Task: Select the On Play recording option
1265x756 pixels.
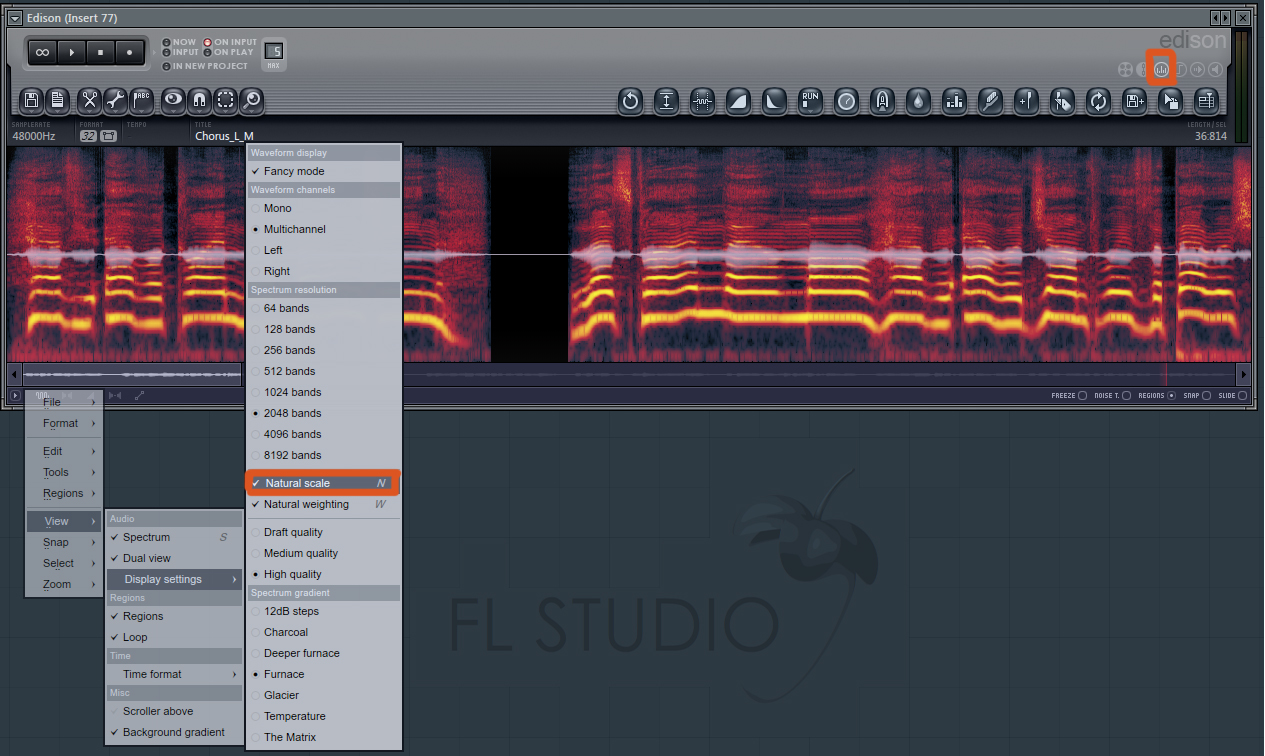Action: [x=229, y=52]
